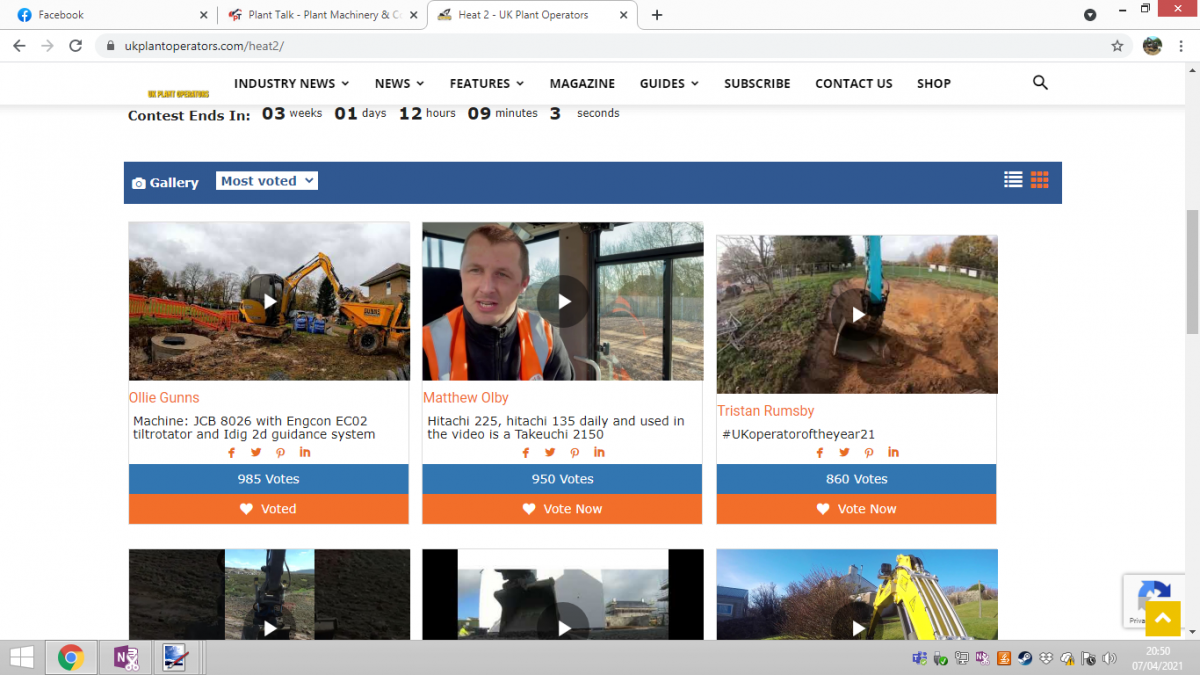This screenshot has height=675, width=1200.
Task: Switch to the Plant Talk tab
Action: pyautogui.click(x=322, y=15)
